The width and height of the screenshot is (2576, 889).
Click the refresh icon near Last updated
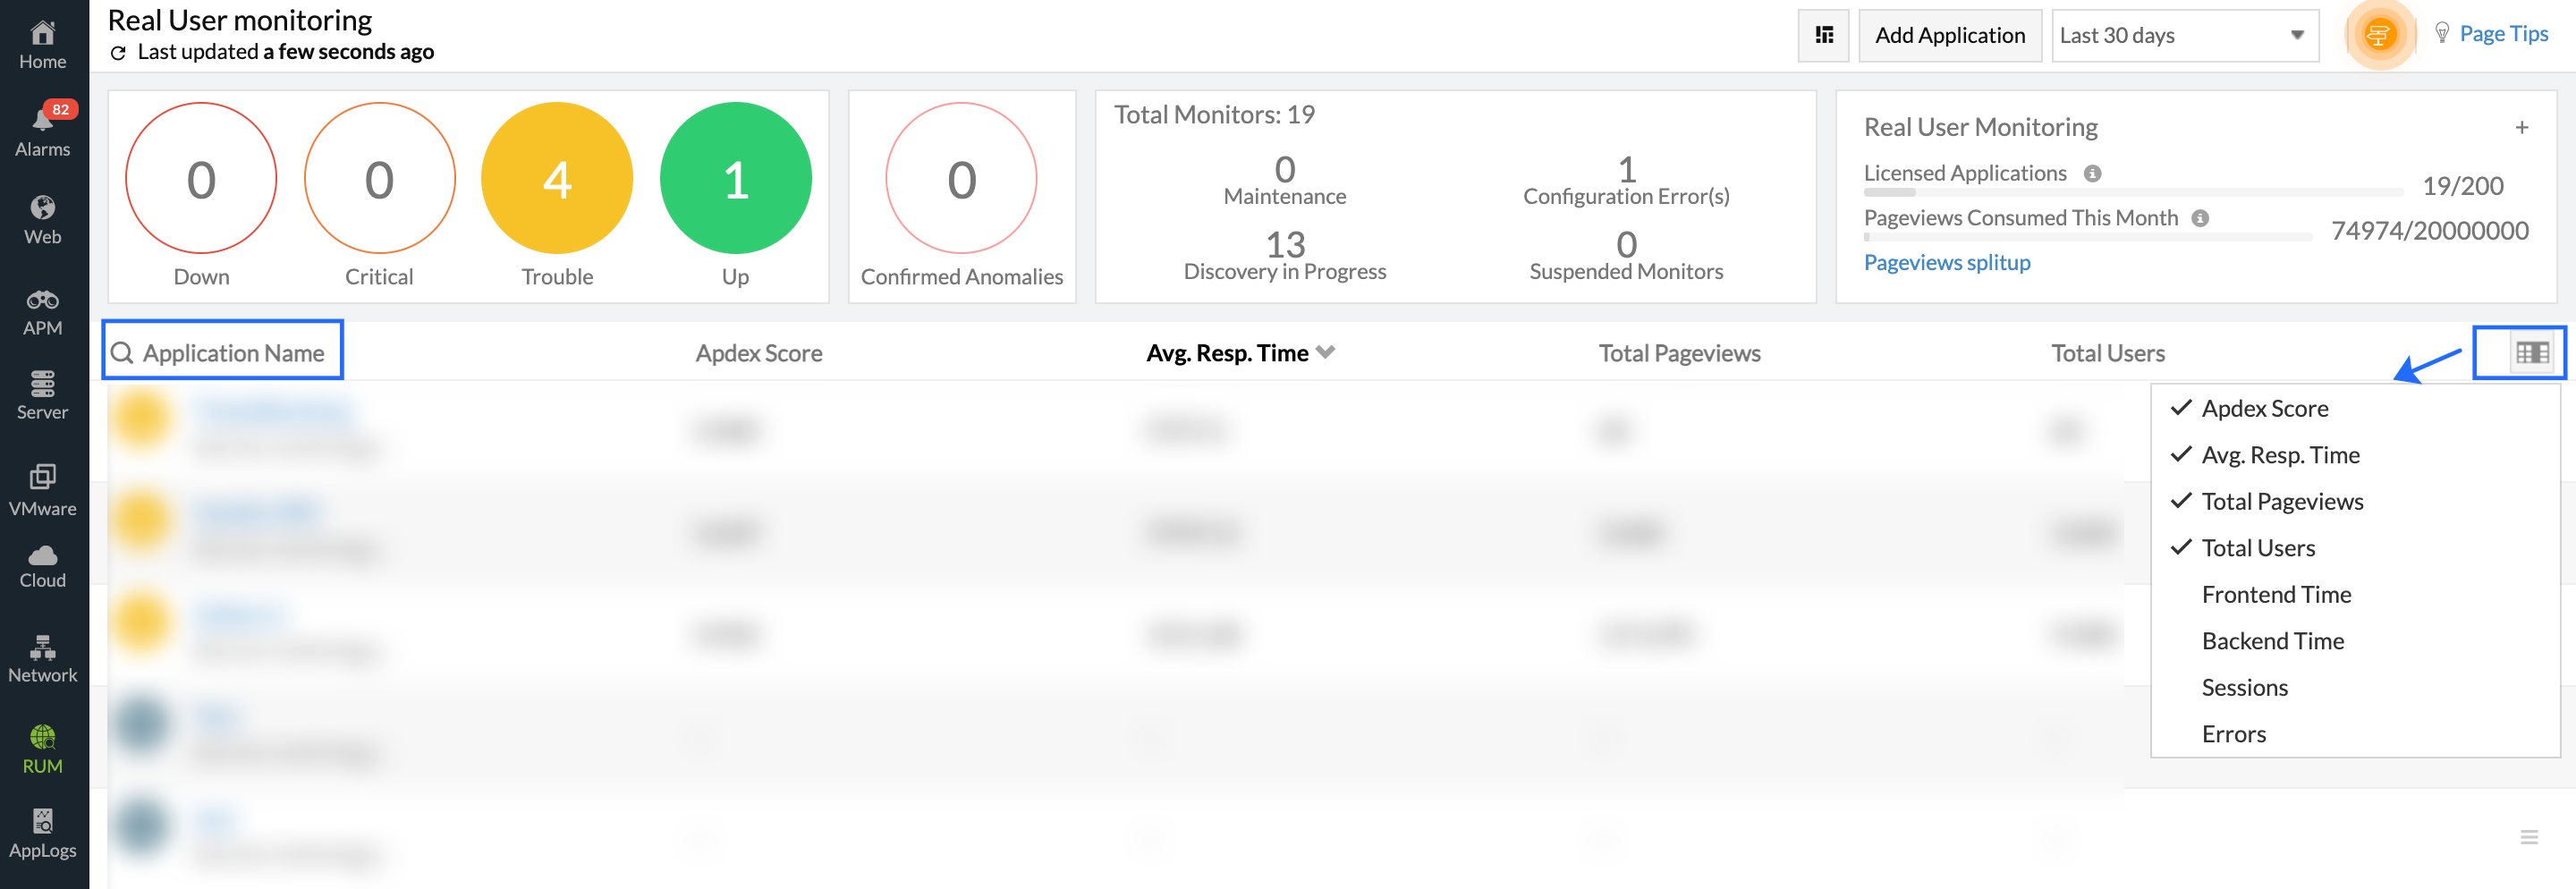pos(118,53)
